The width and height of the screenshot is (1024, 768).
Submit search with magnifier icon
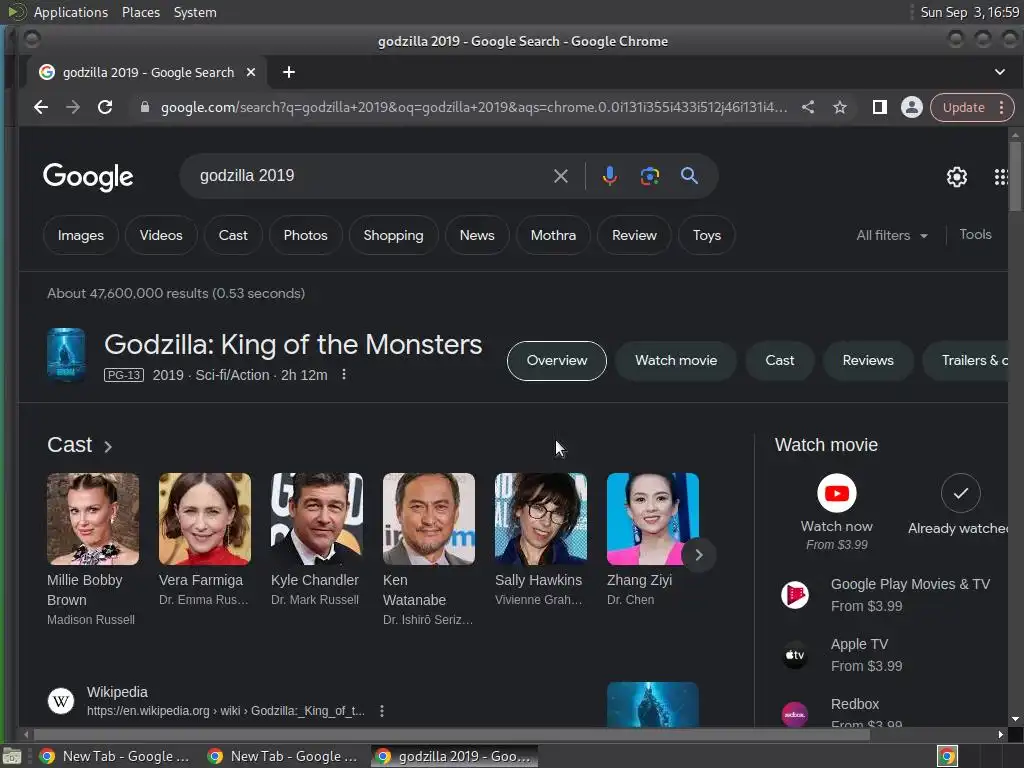(x=689, y=176)
